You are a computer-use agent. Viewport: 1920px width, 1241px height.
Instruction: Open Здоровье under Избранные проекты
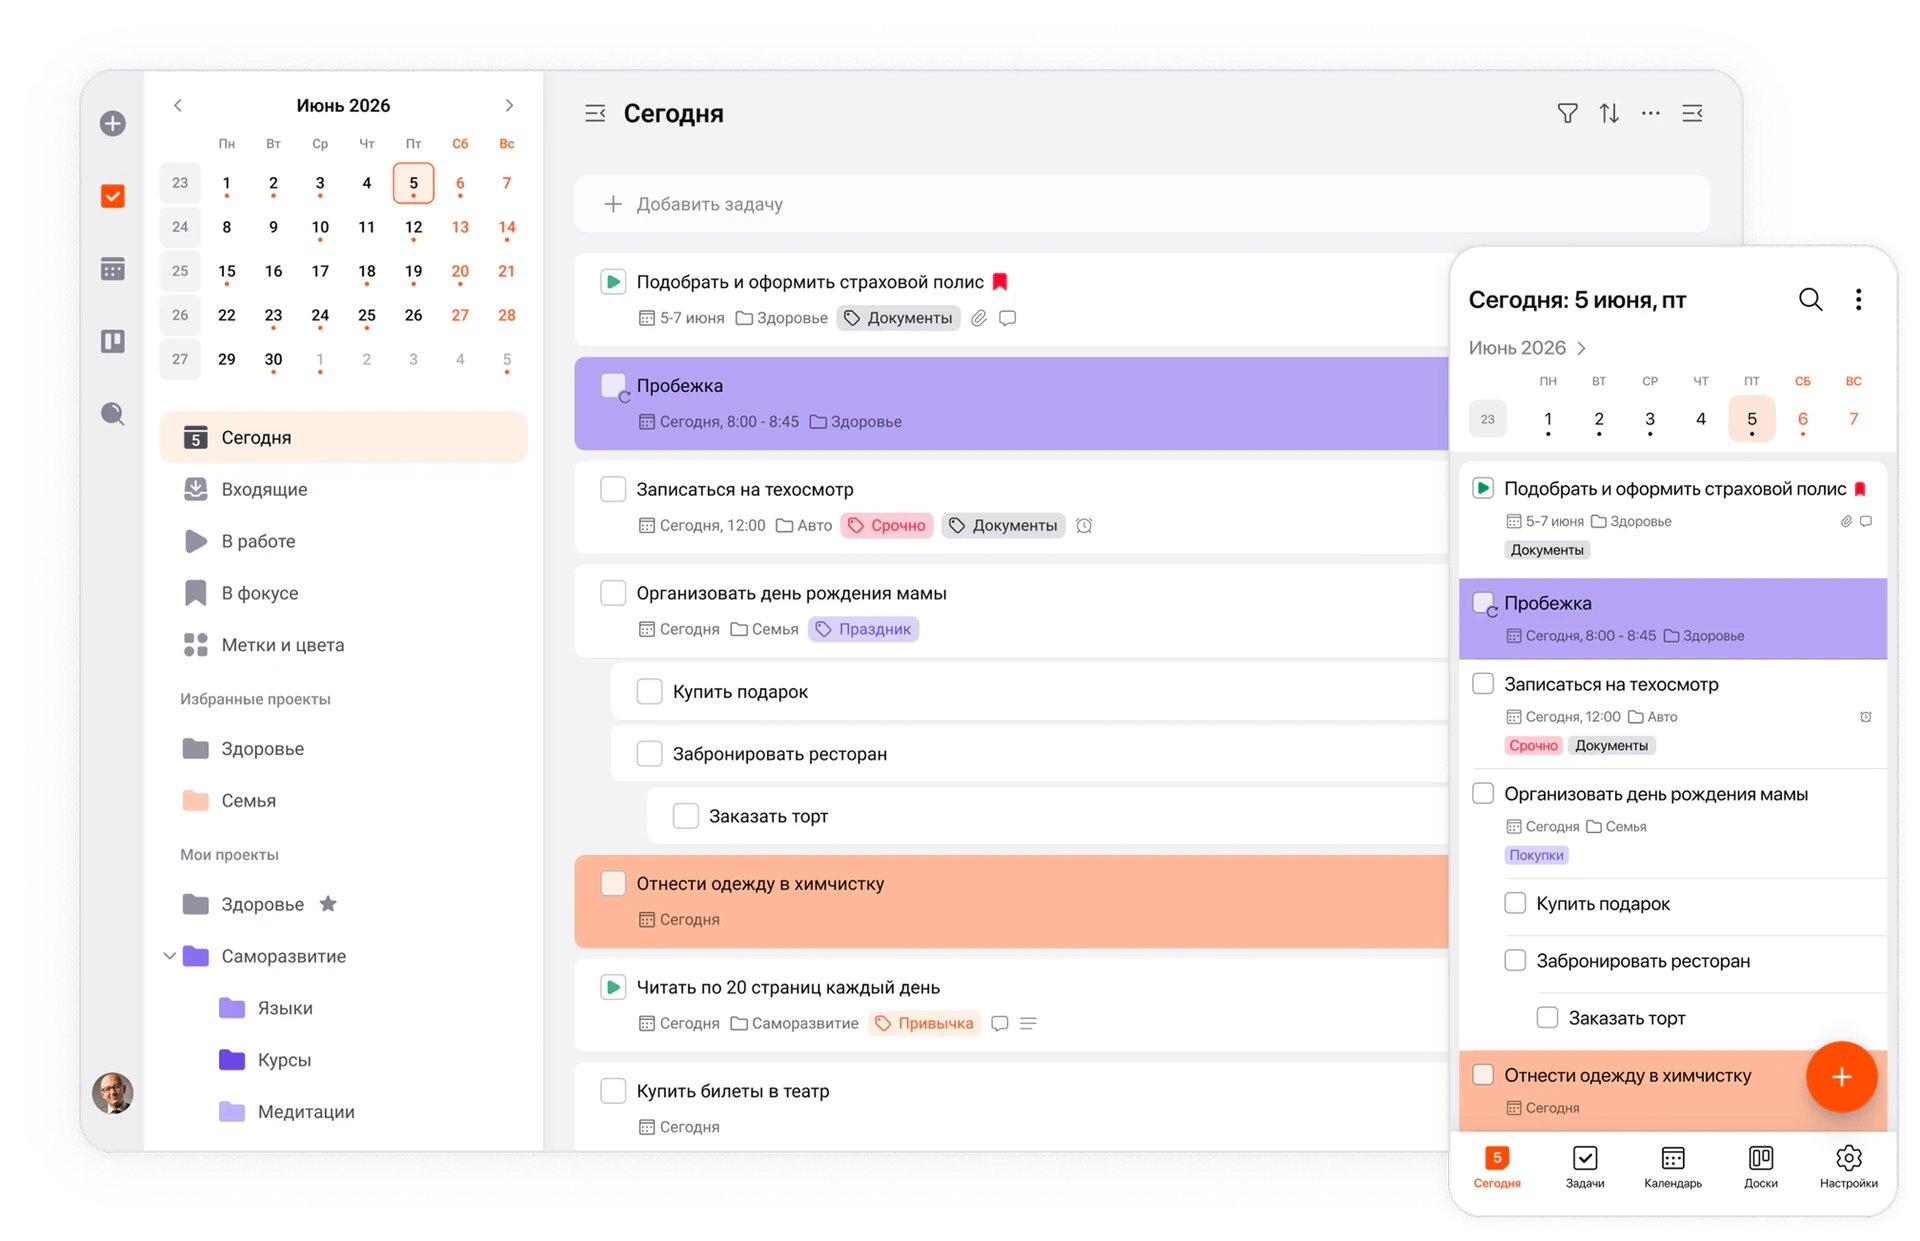(x=343, y=749)
